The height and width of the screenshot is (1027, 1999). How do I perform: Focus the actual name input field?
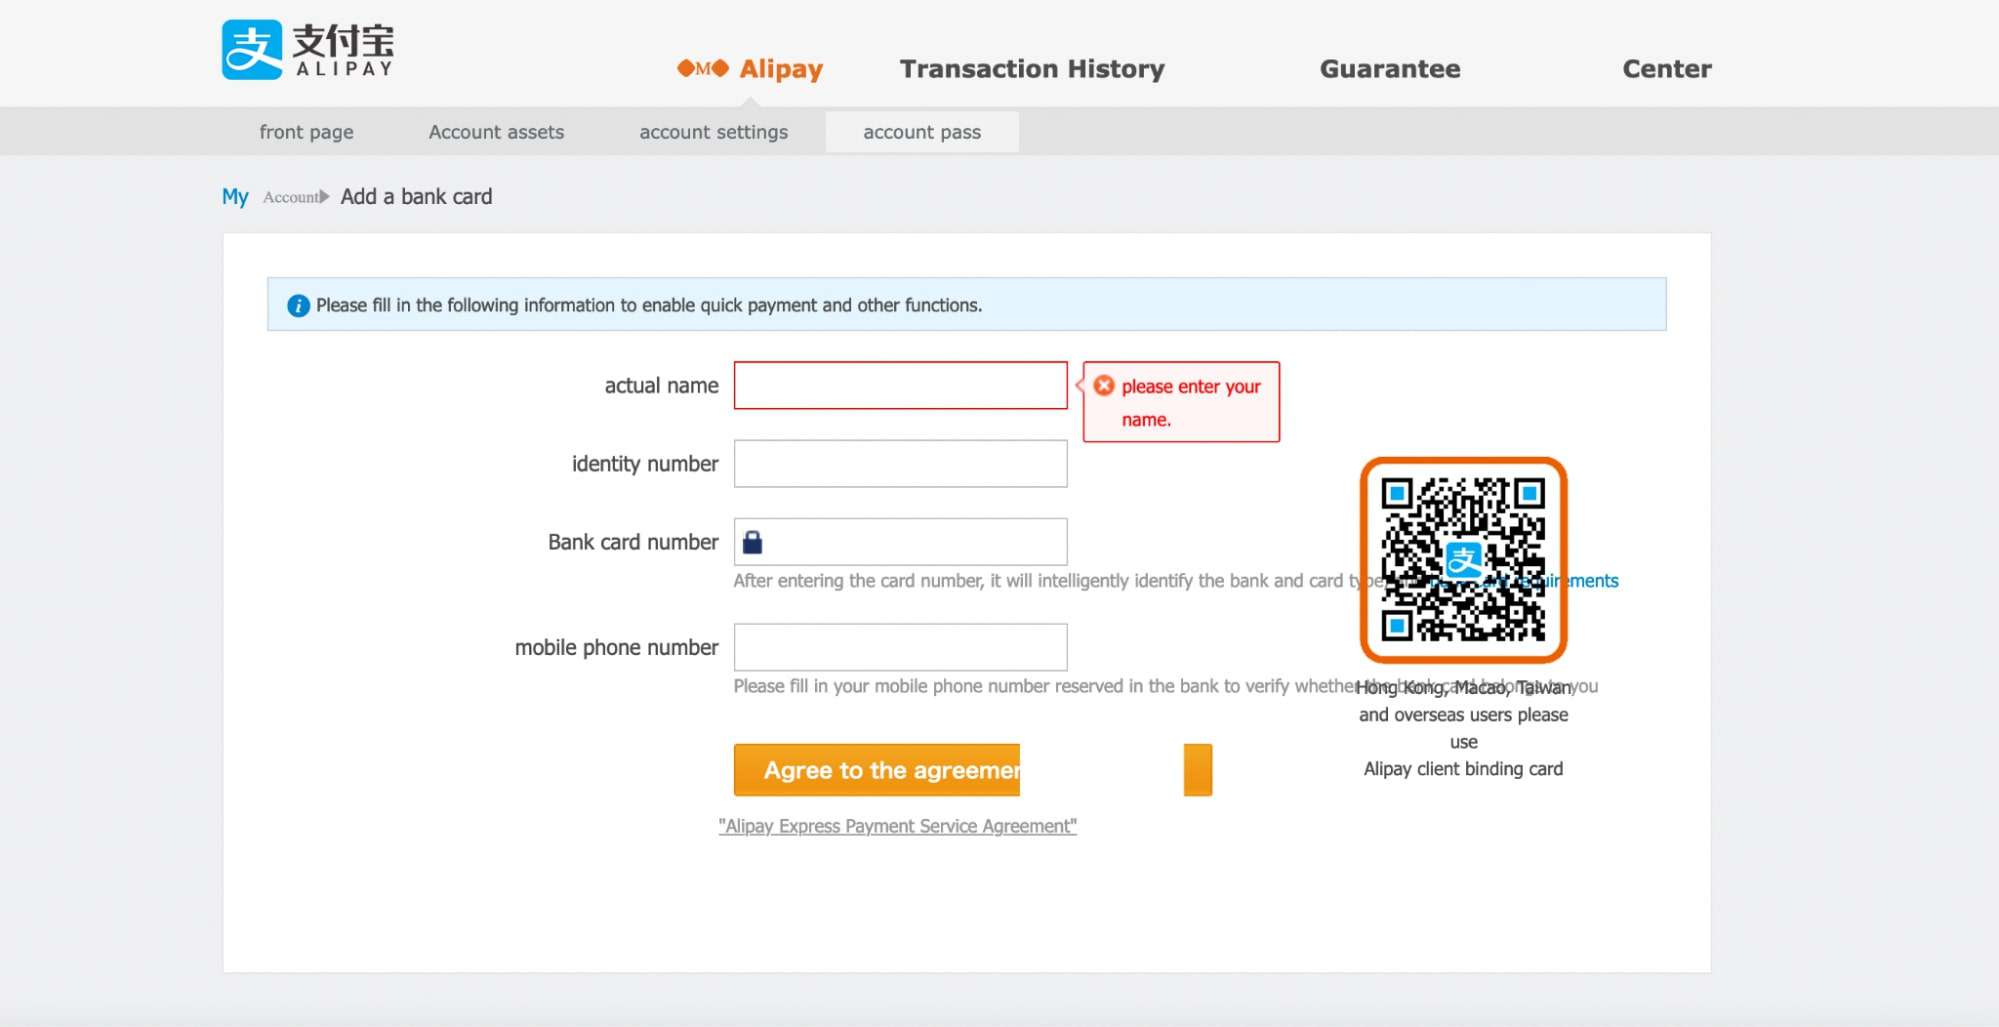(x=900, y=385)
